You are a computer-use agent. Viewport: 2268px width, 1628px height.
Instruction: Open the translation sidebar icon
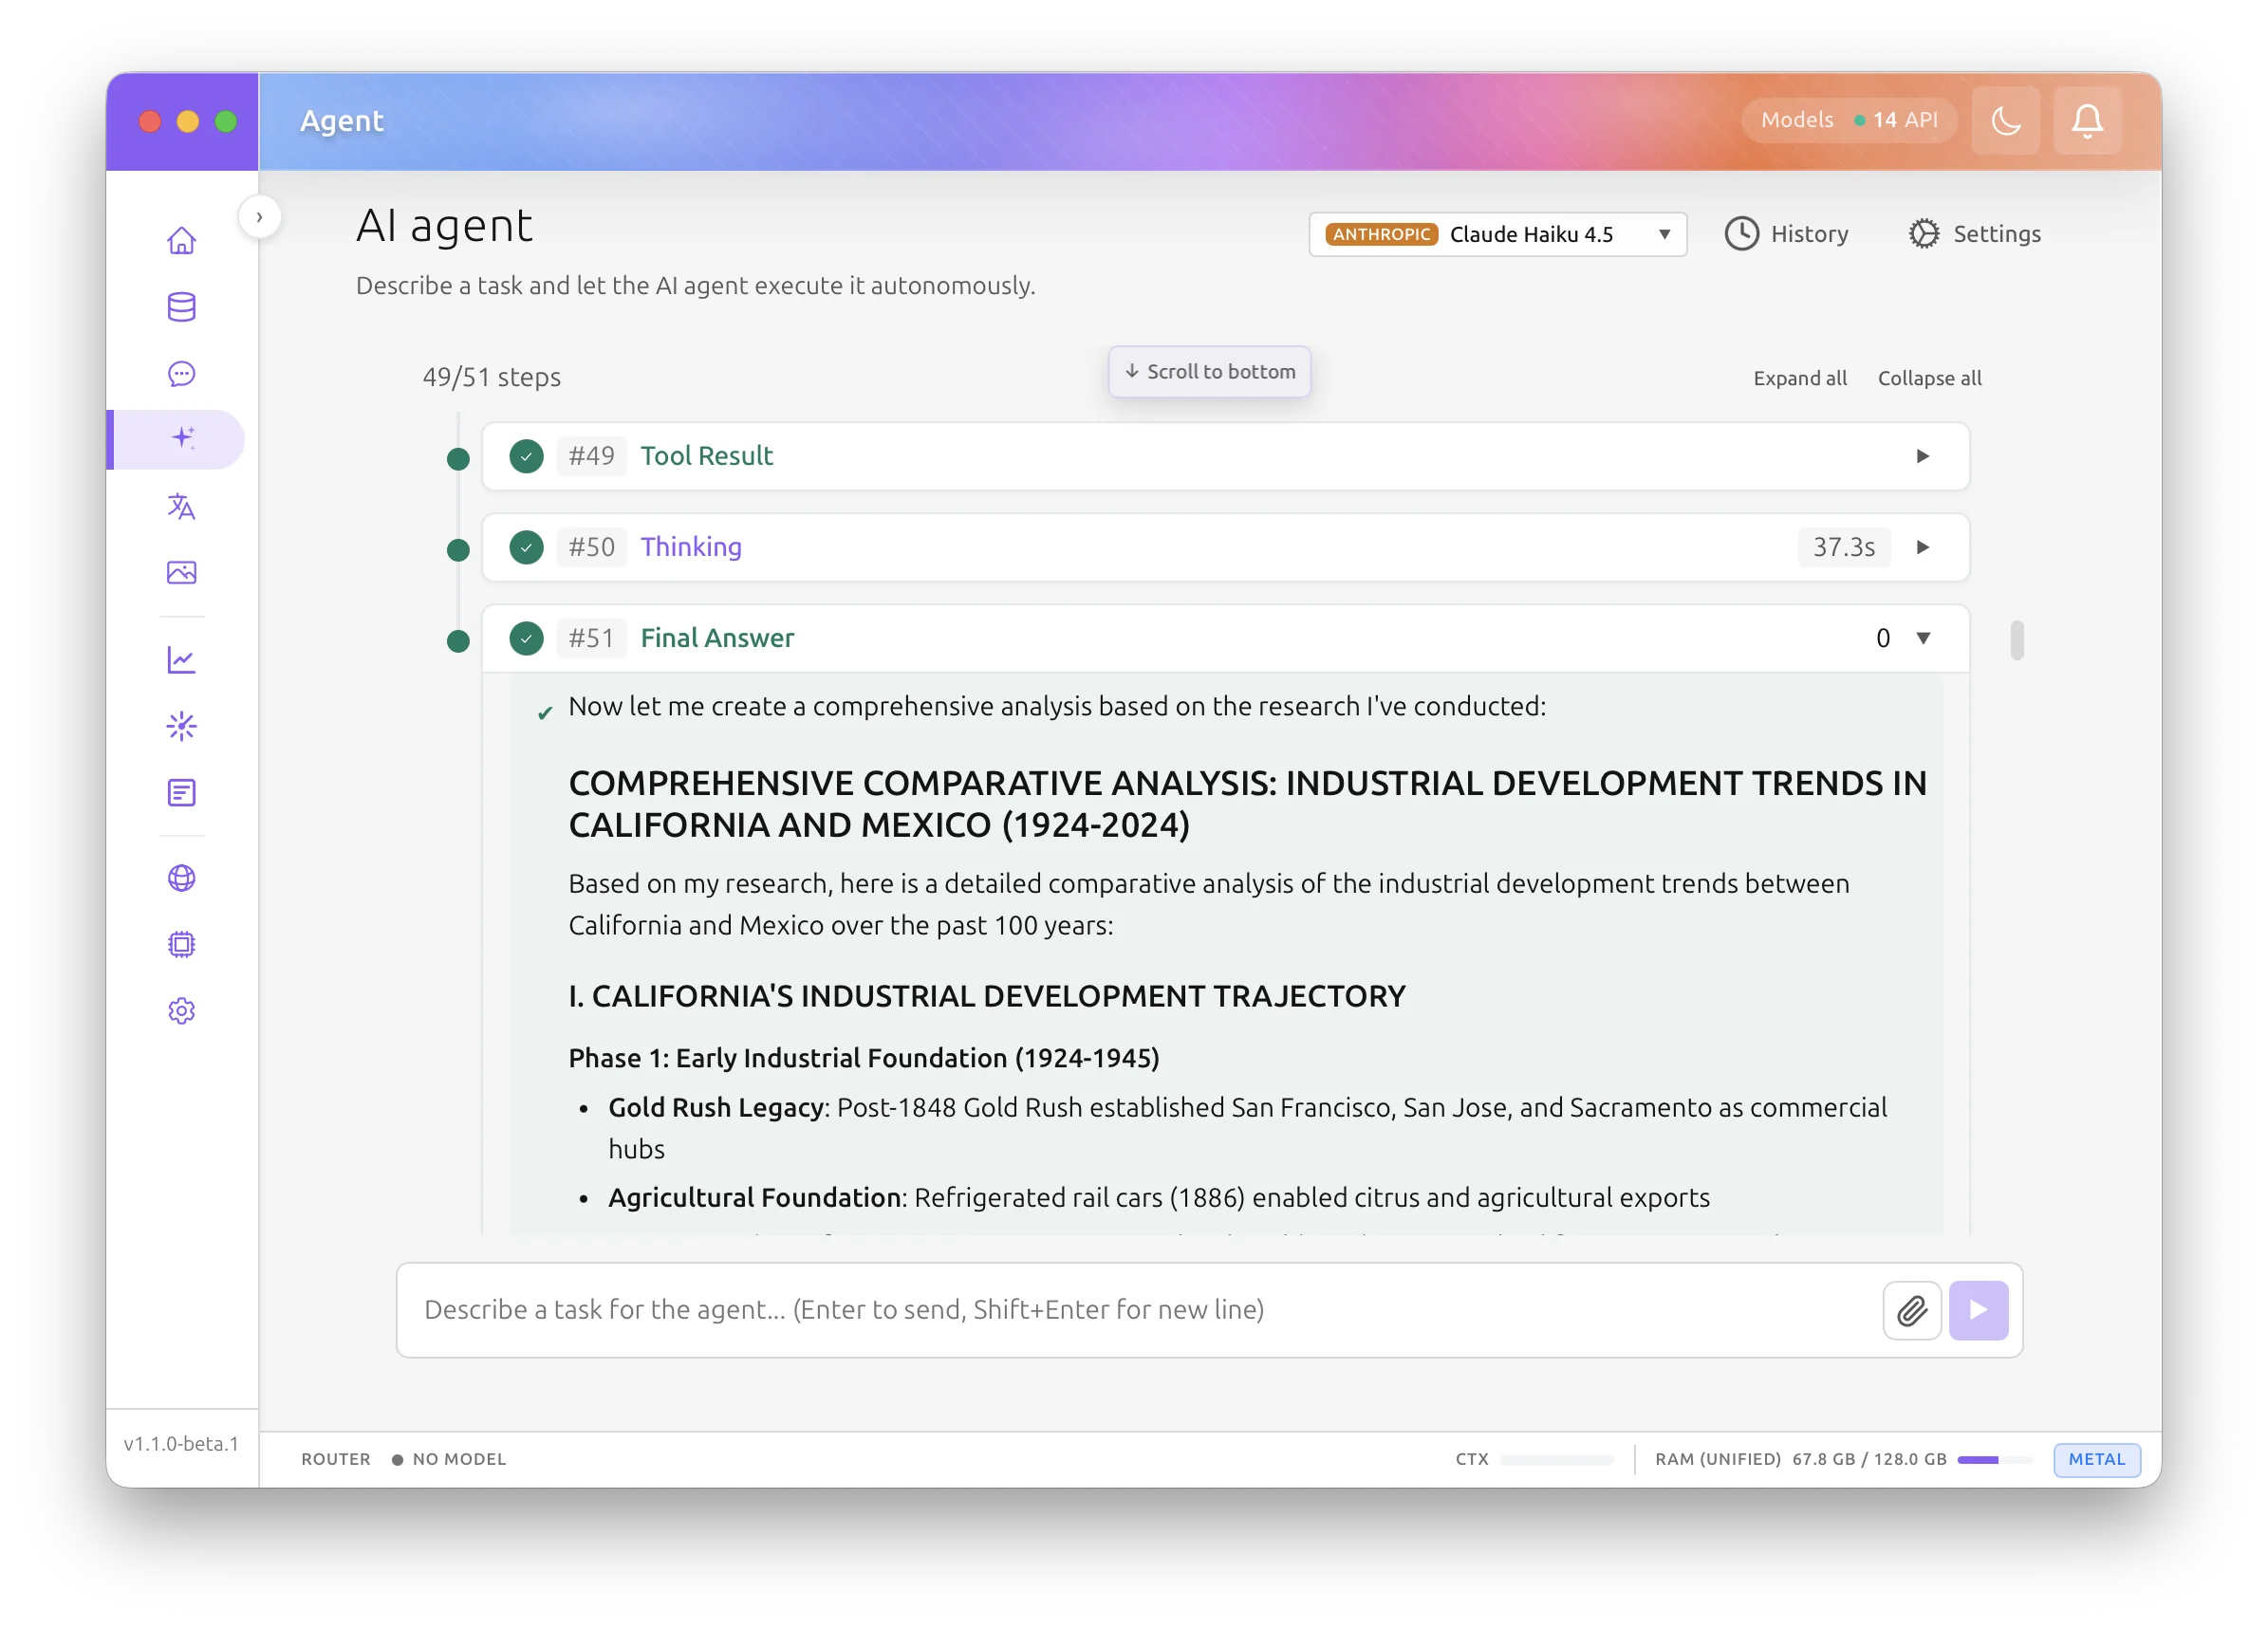(181, 507)
